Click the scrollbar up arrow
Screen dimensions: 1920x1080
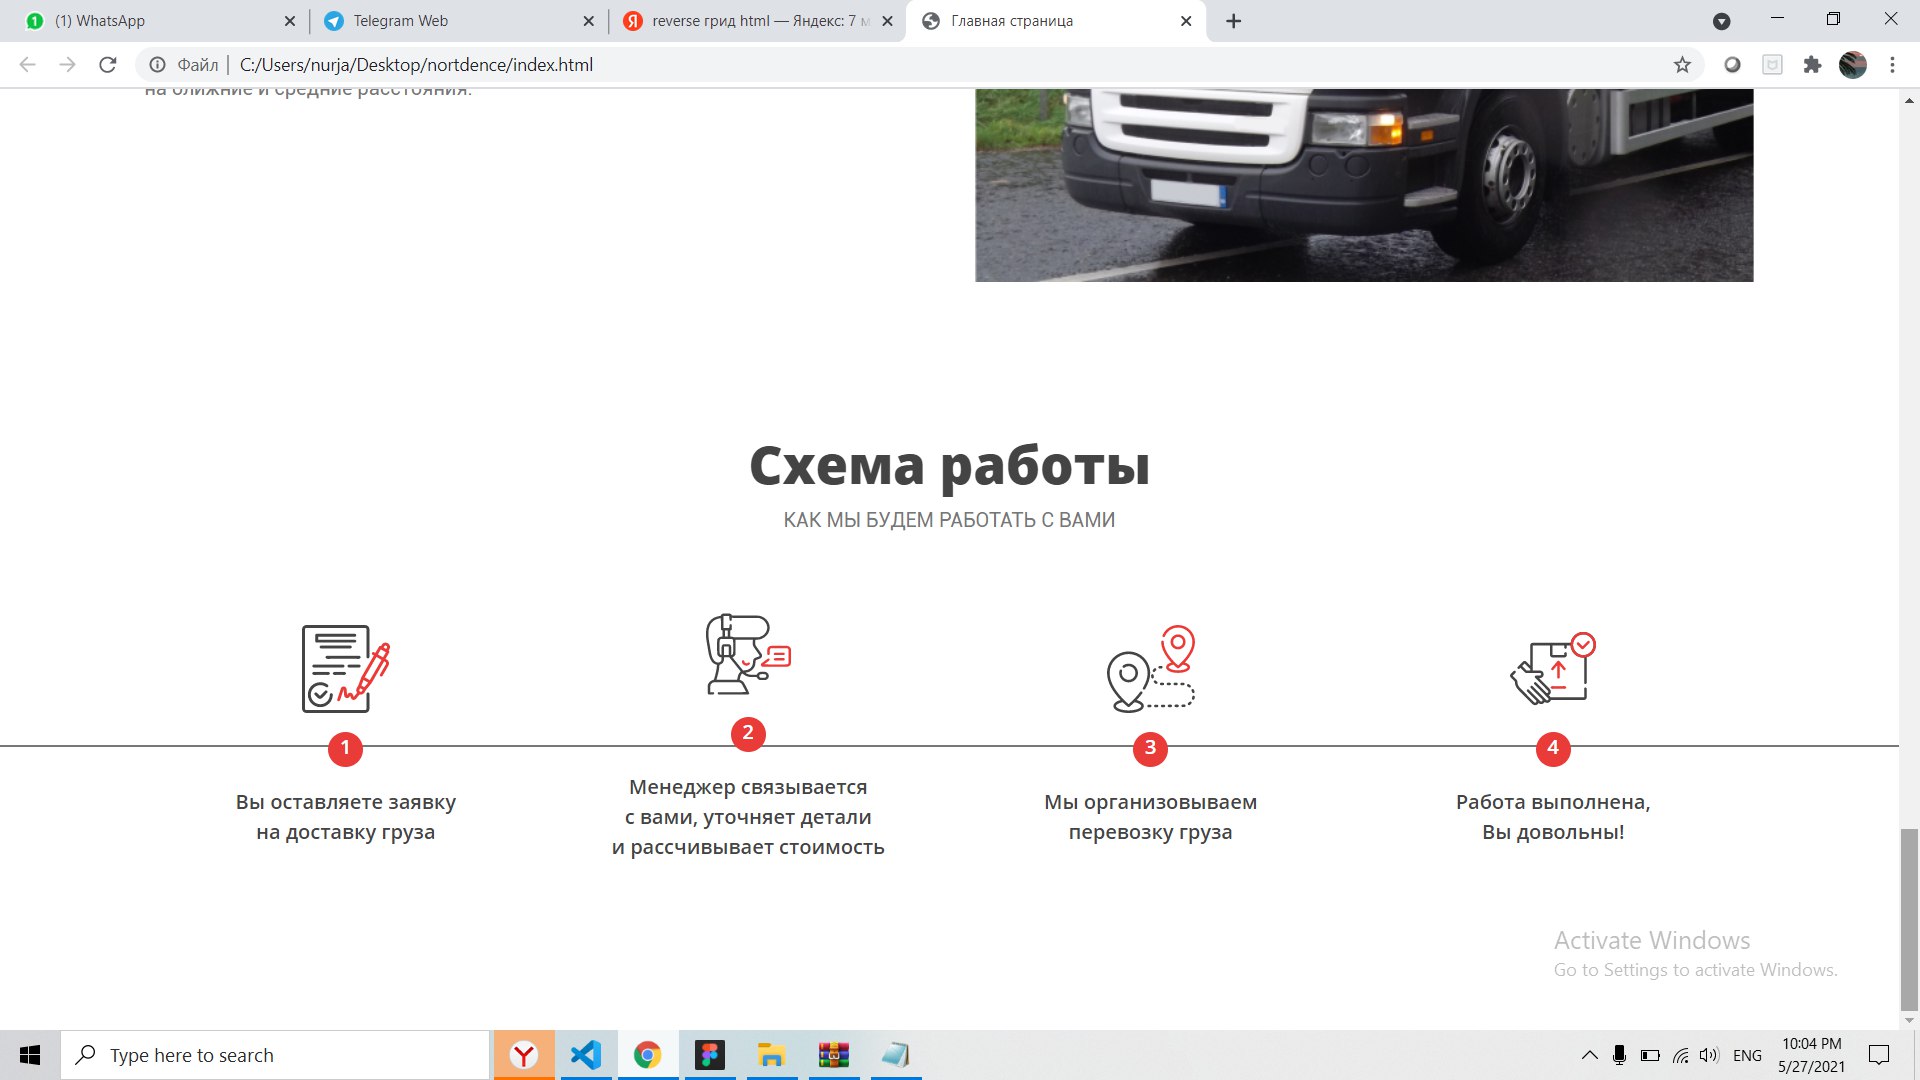[1909, 100]
